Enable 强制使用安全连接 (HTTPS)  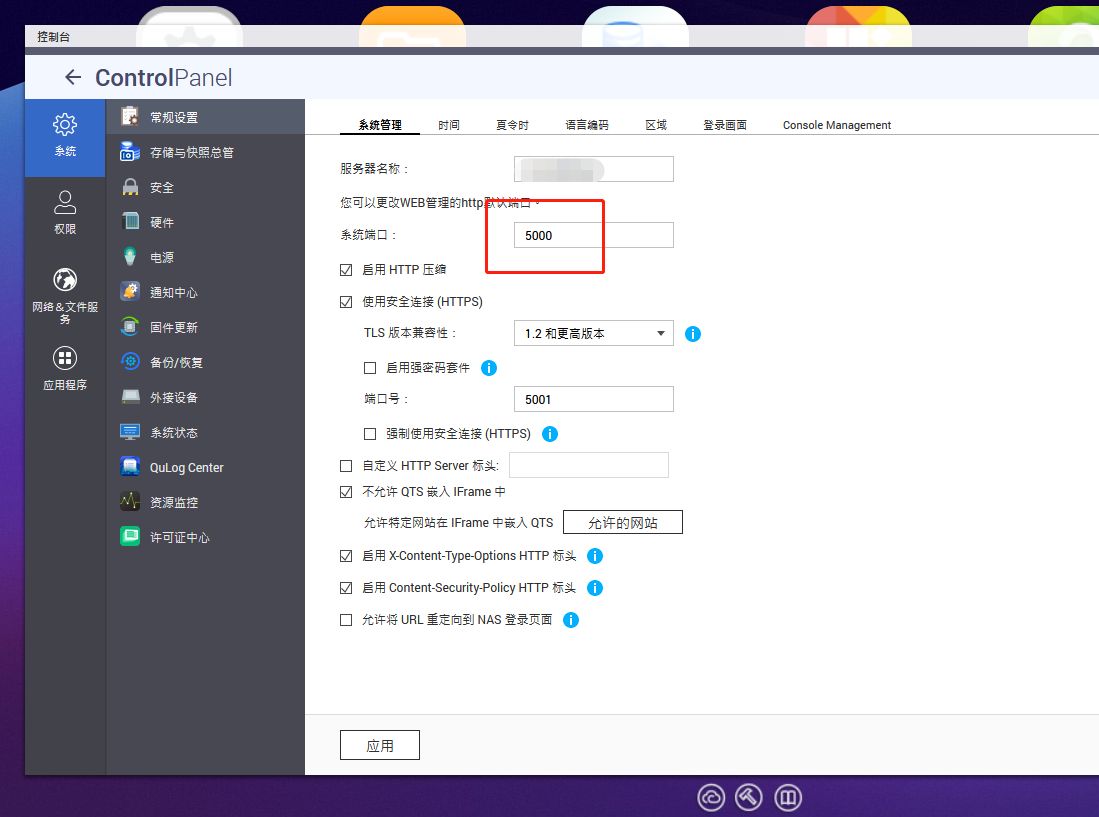click(369, 434)
